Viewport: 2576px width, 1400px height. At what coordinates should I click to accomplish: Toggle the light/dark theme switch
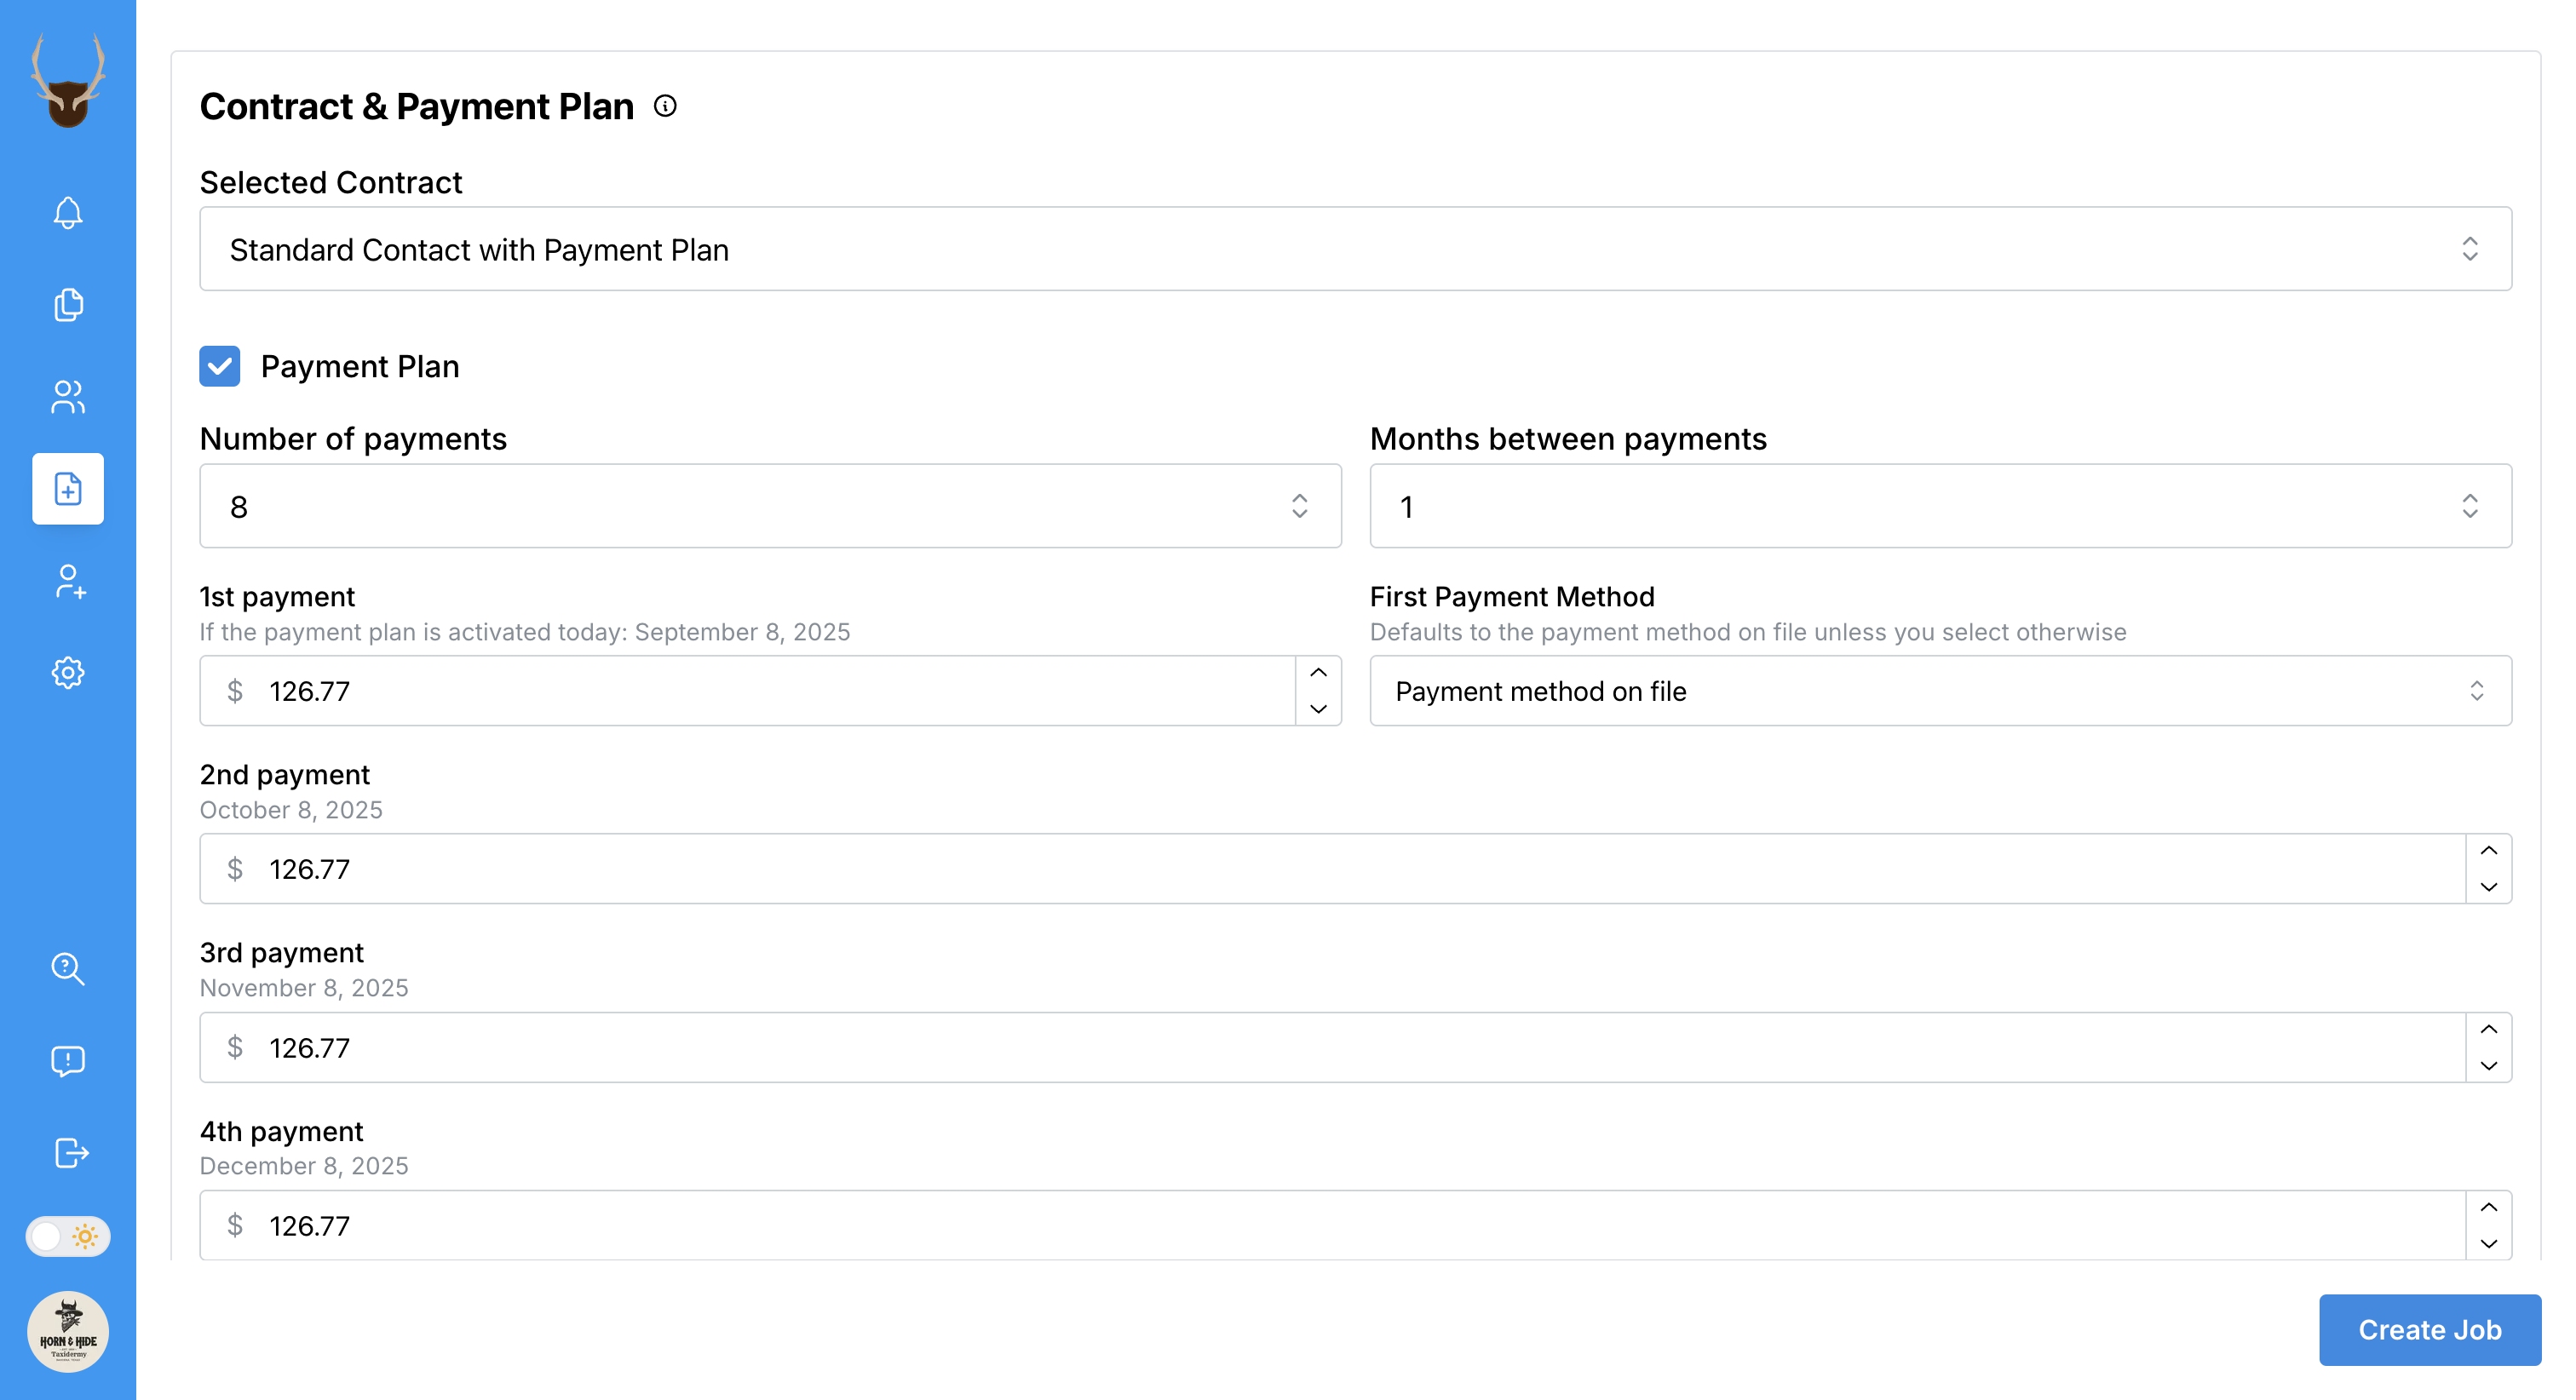tap(68, 1236)
